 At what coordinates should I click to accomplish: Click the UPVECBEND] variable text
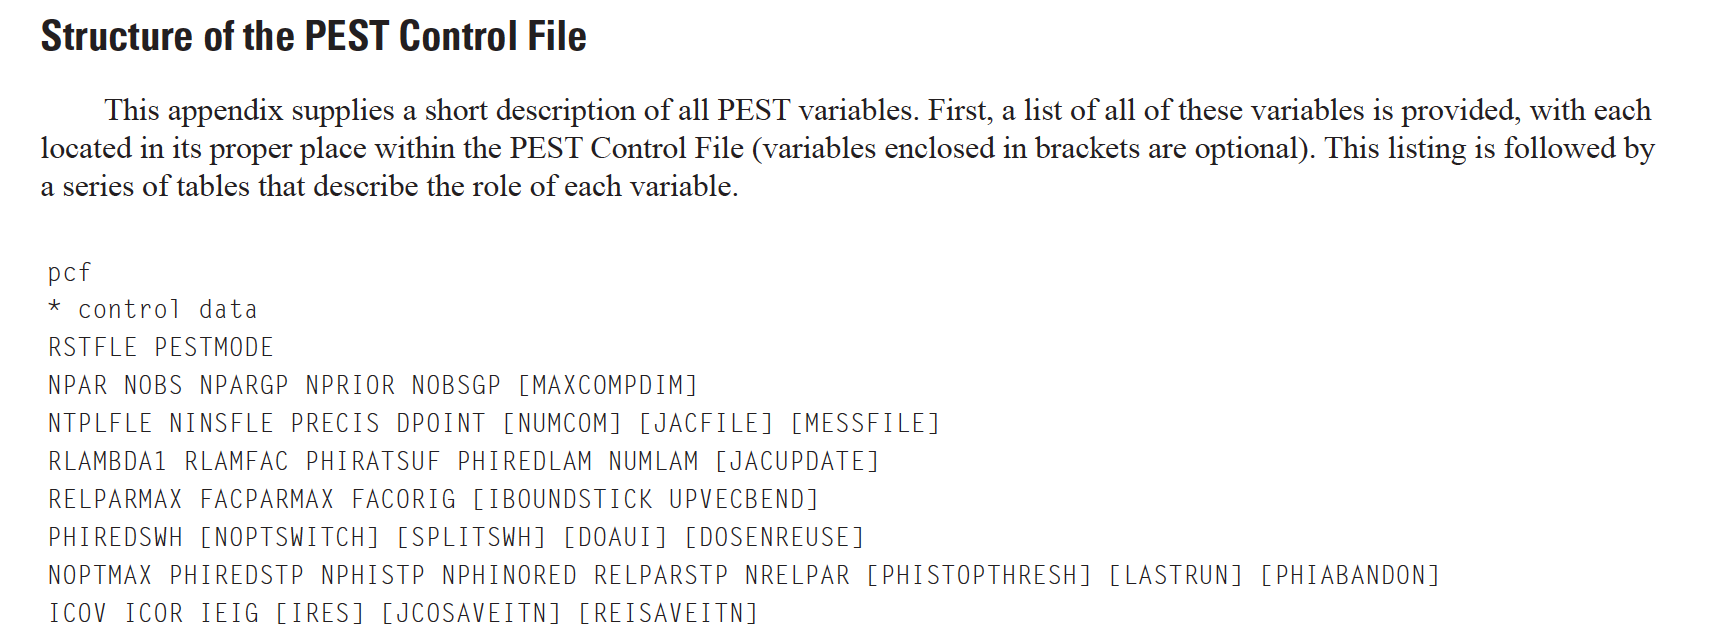click(x=744, y=500)
